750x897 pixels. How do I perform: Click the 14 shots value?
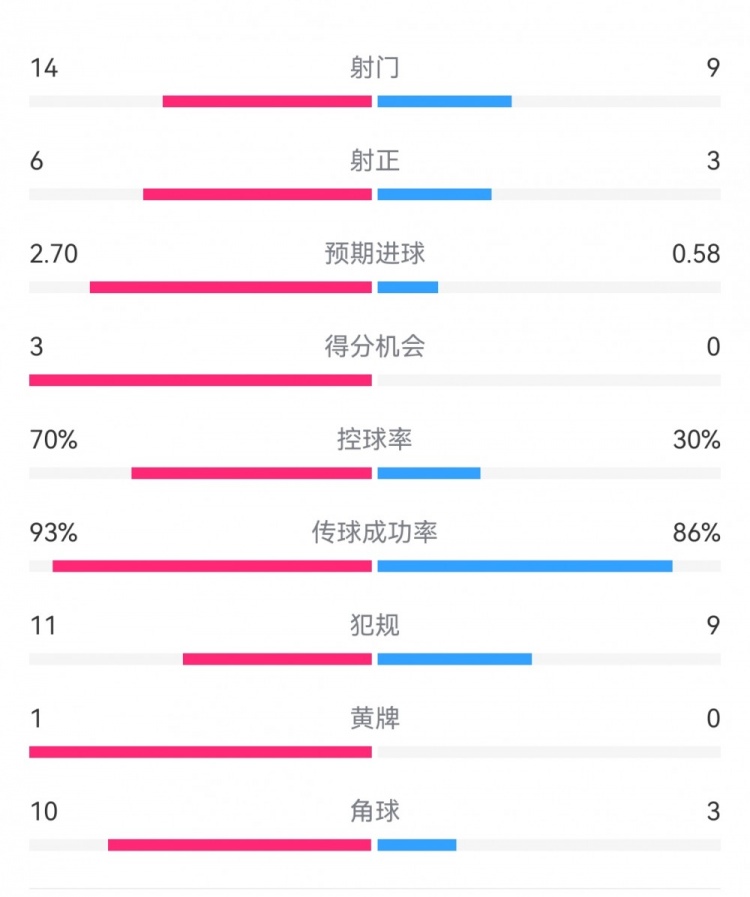pyautogui.click(x=44, y=68)
